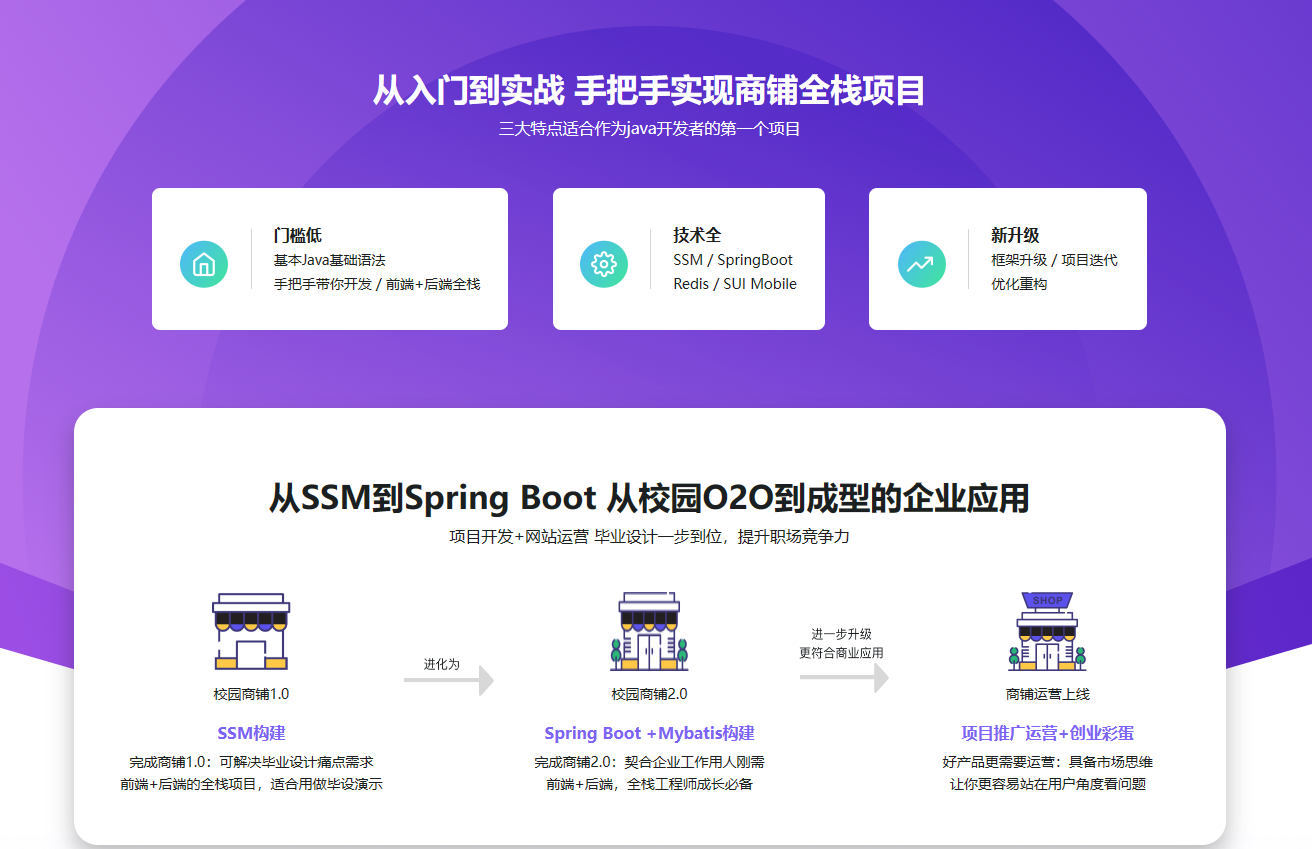The height and width of the screenshot is (849, 1312).
Task: Click the gray arrow under 进化为
Action: point(449,680)
